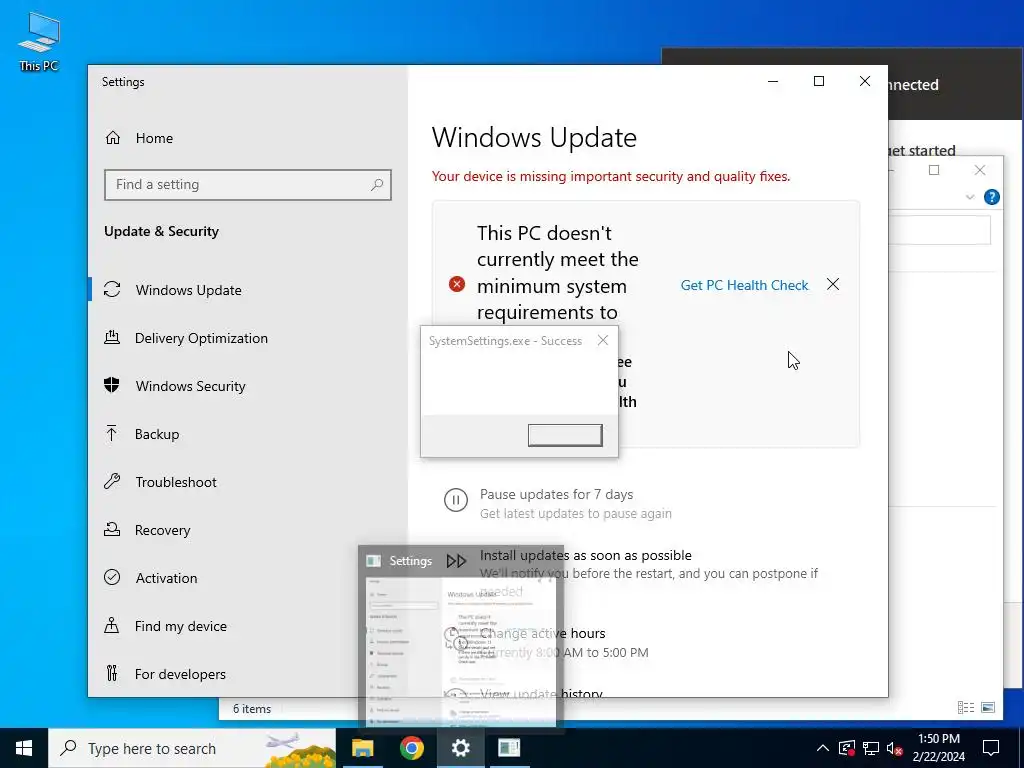Image resolution: width=1024 pixels, height=768 pixels.
Task: Click the red error icon in the notice
Action: (x=456, y=284)
